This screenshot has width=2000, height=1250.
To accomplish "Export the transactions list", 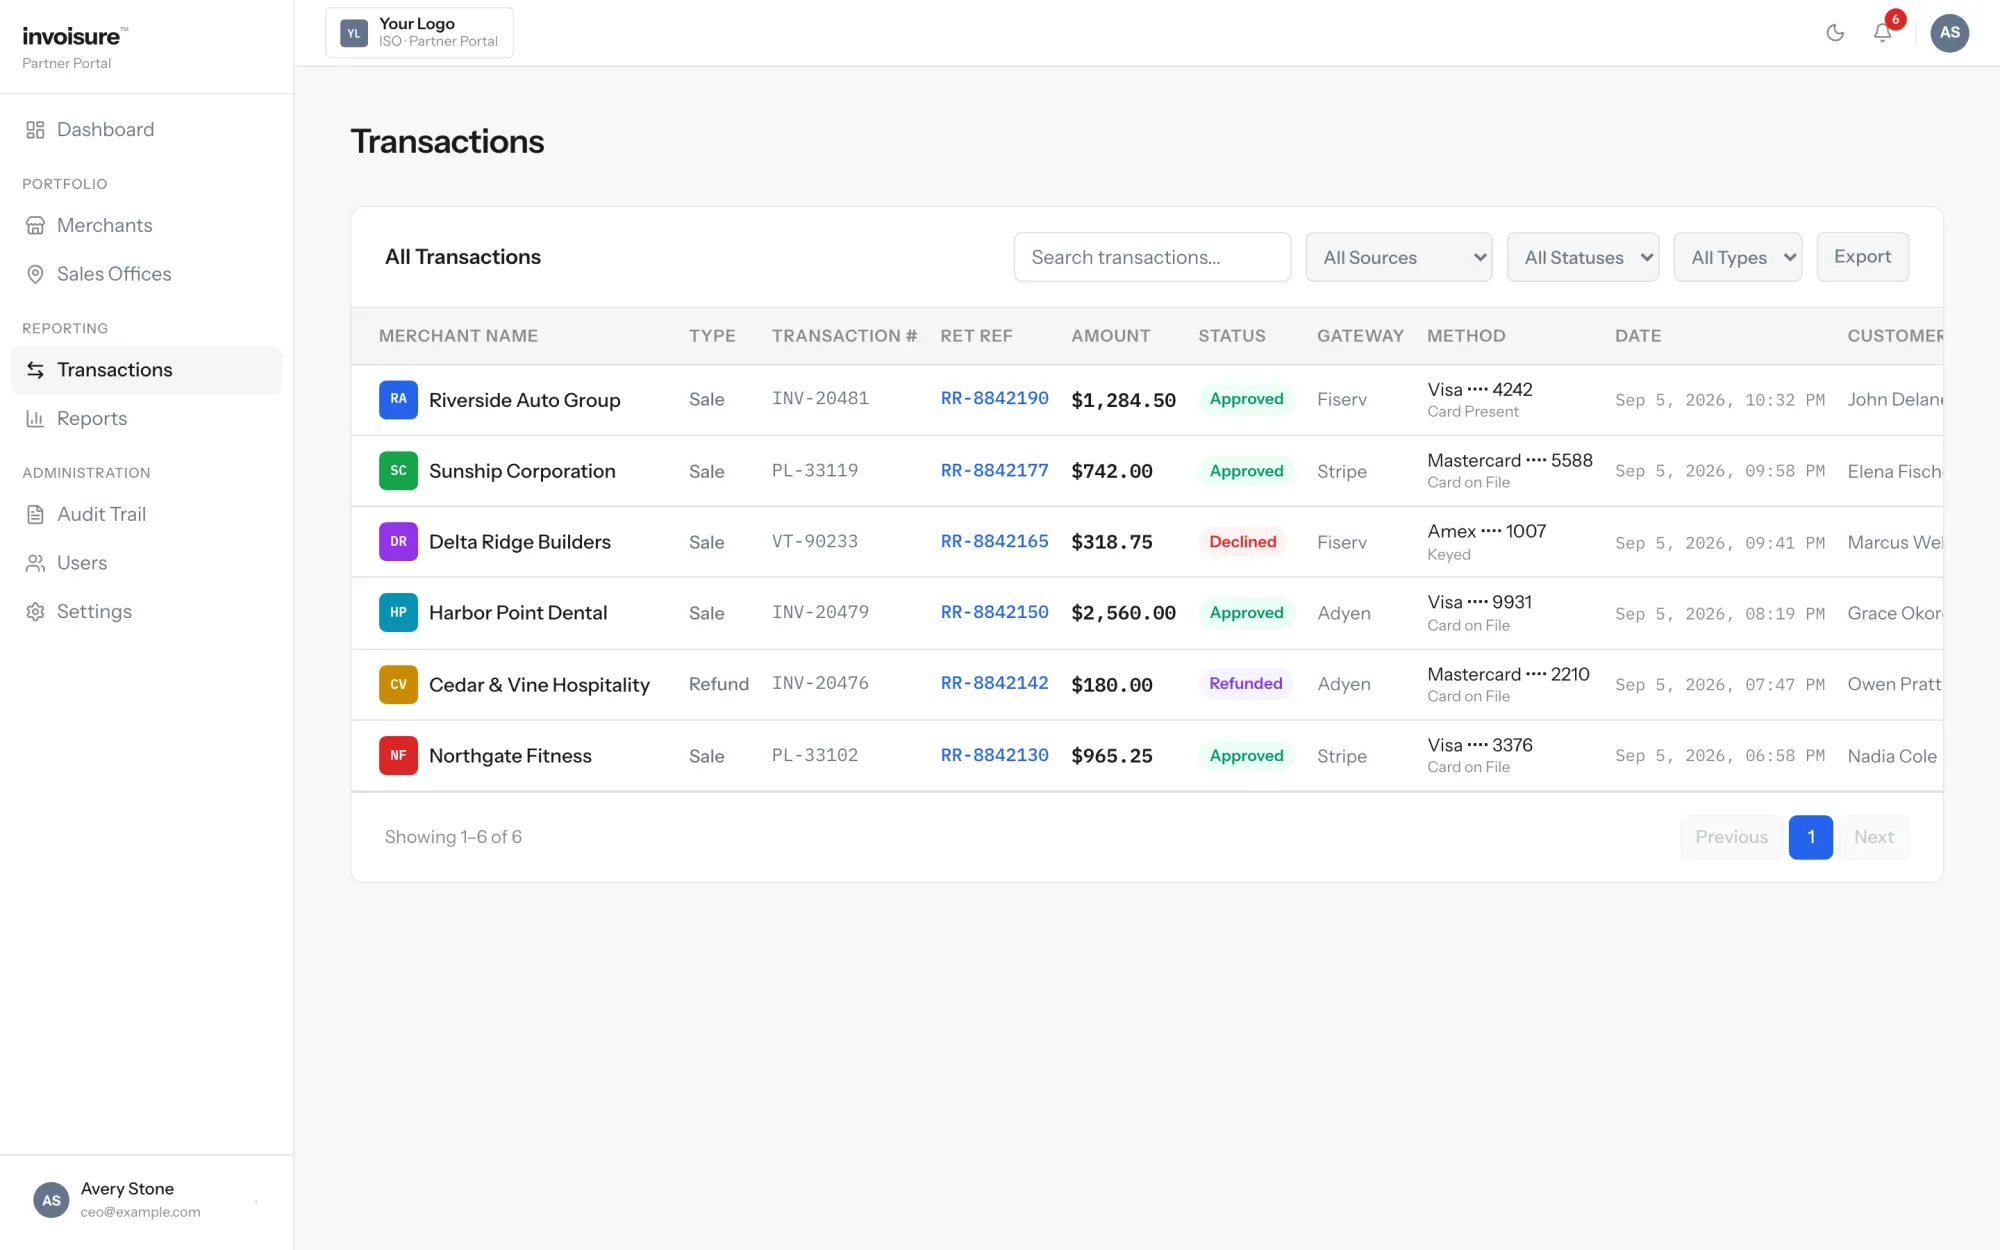I will [x=1862, y=257].
